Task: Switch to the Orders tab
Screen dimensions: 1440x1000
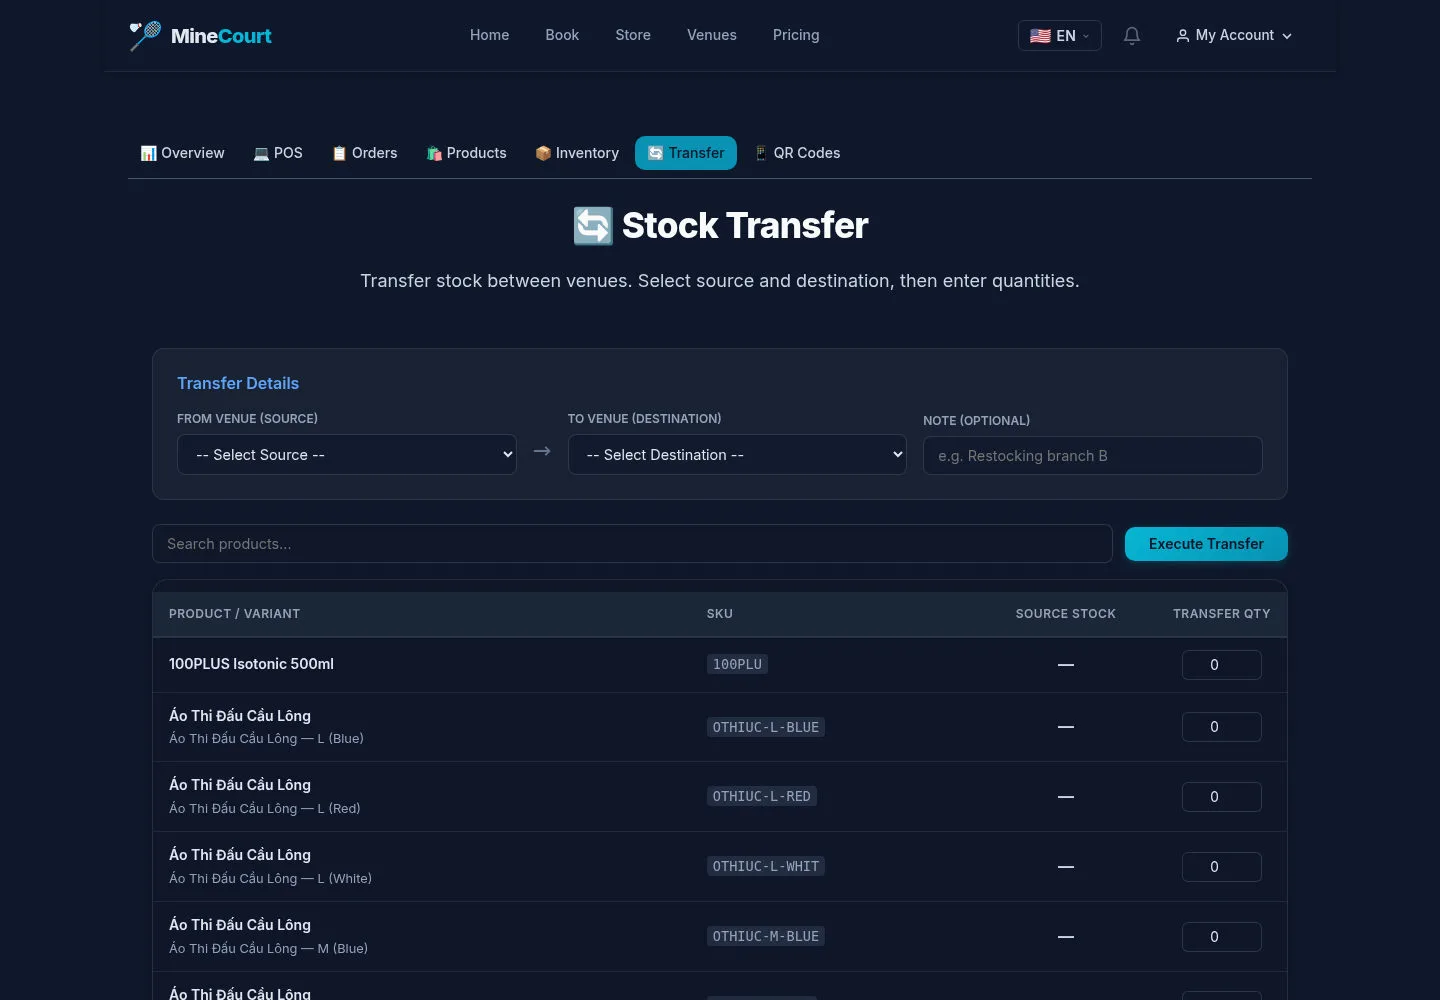Action: point(365,153)
